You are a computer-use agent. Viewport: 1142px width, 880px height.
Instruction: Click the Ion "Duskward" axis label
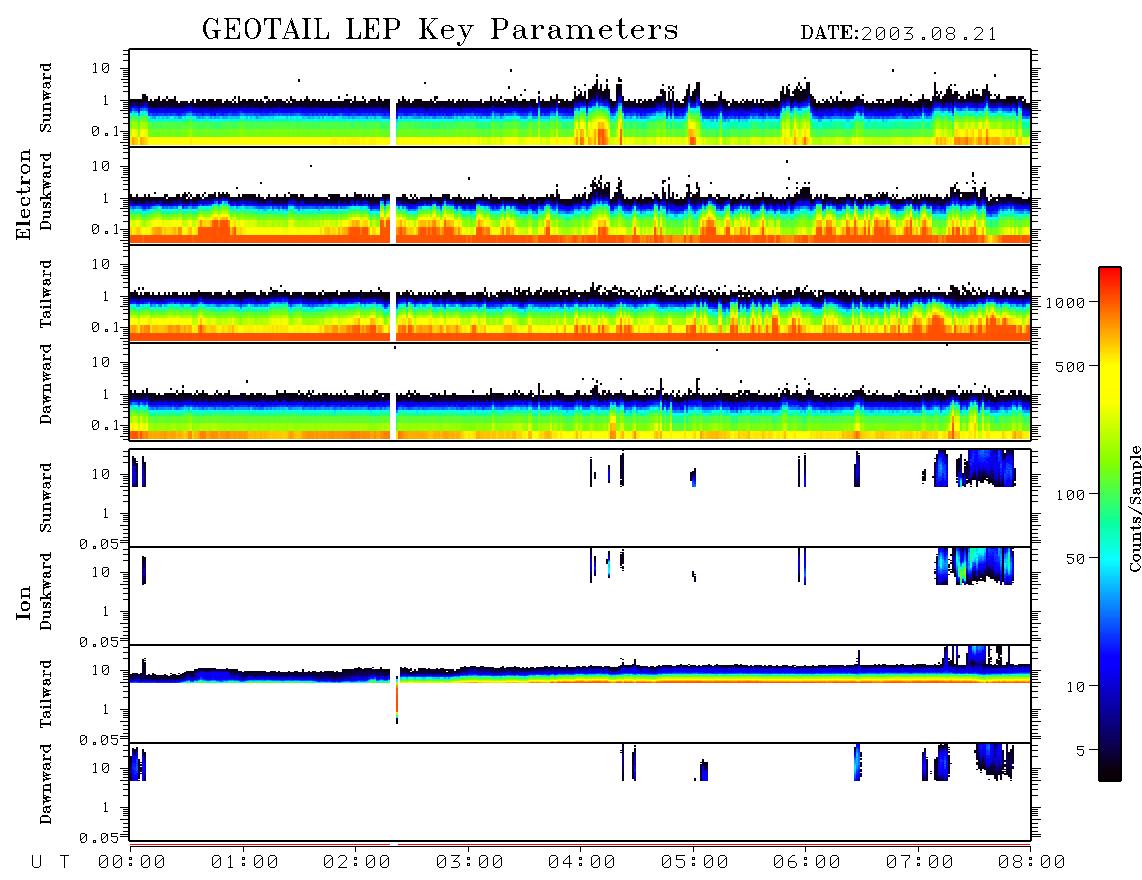coord(46,592)
